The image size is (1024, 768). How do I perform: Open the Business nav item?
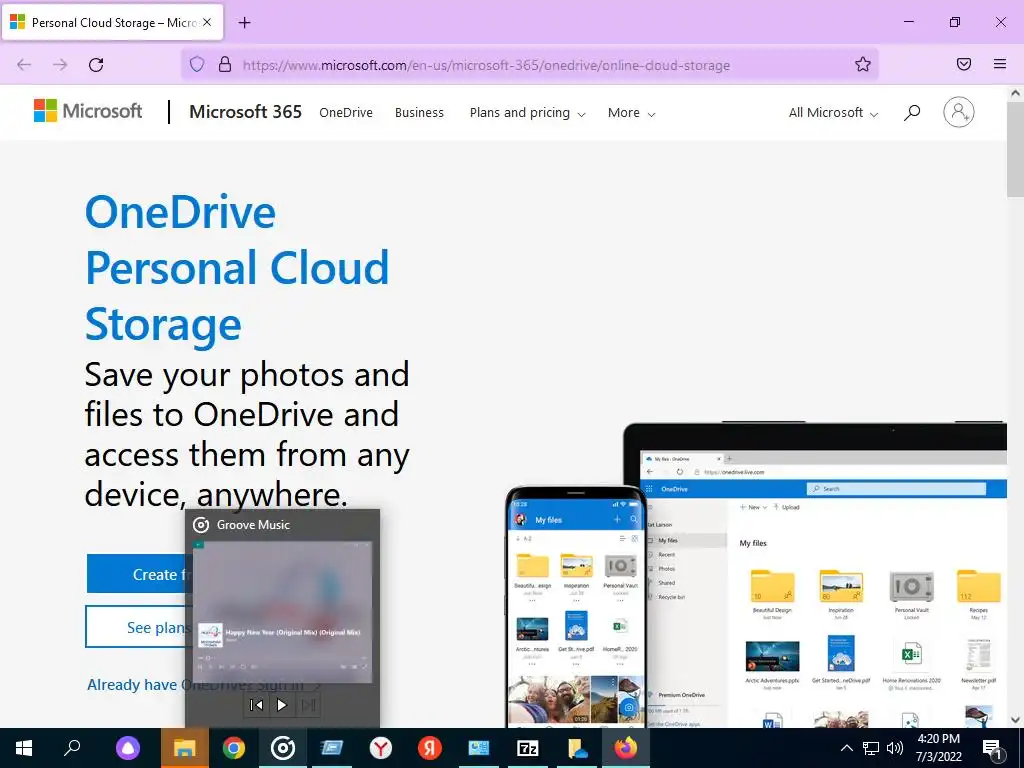(x=419, y=112)
